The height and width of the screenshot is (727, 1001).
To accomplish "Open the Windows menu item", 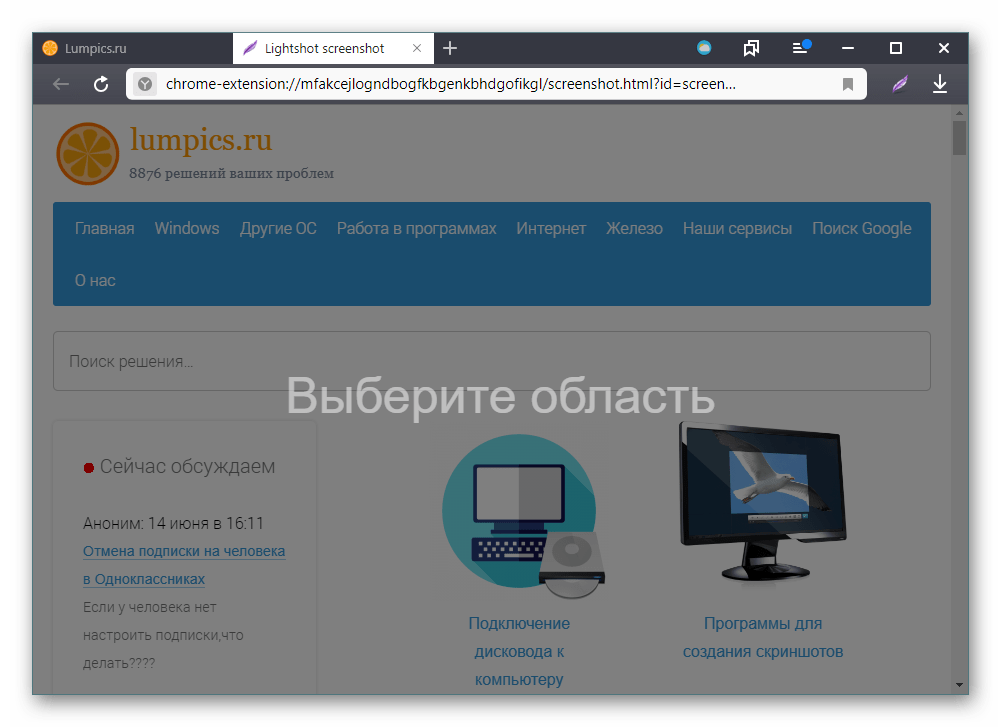I will pyautogui.click(x=187, y=228).
